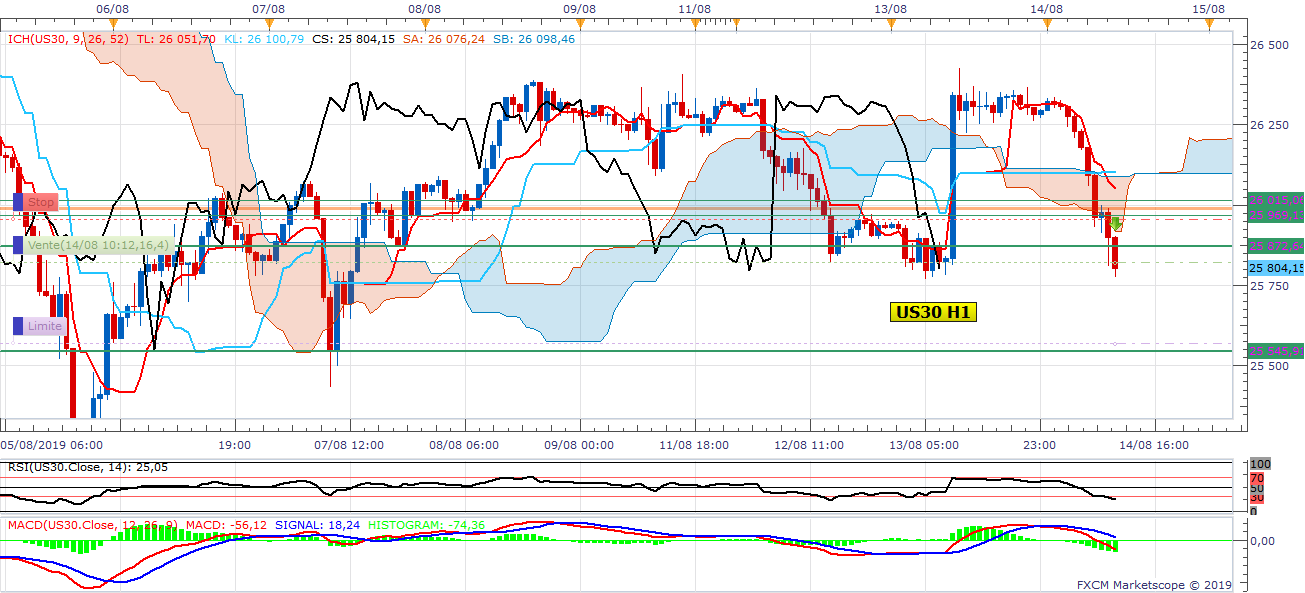Screen dimensions: 1305x593
Task: Select the ICH(US30, 9, 26, 52) indicator label
Action: (67, 39)
